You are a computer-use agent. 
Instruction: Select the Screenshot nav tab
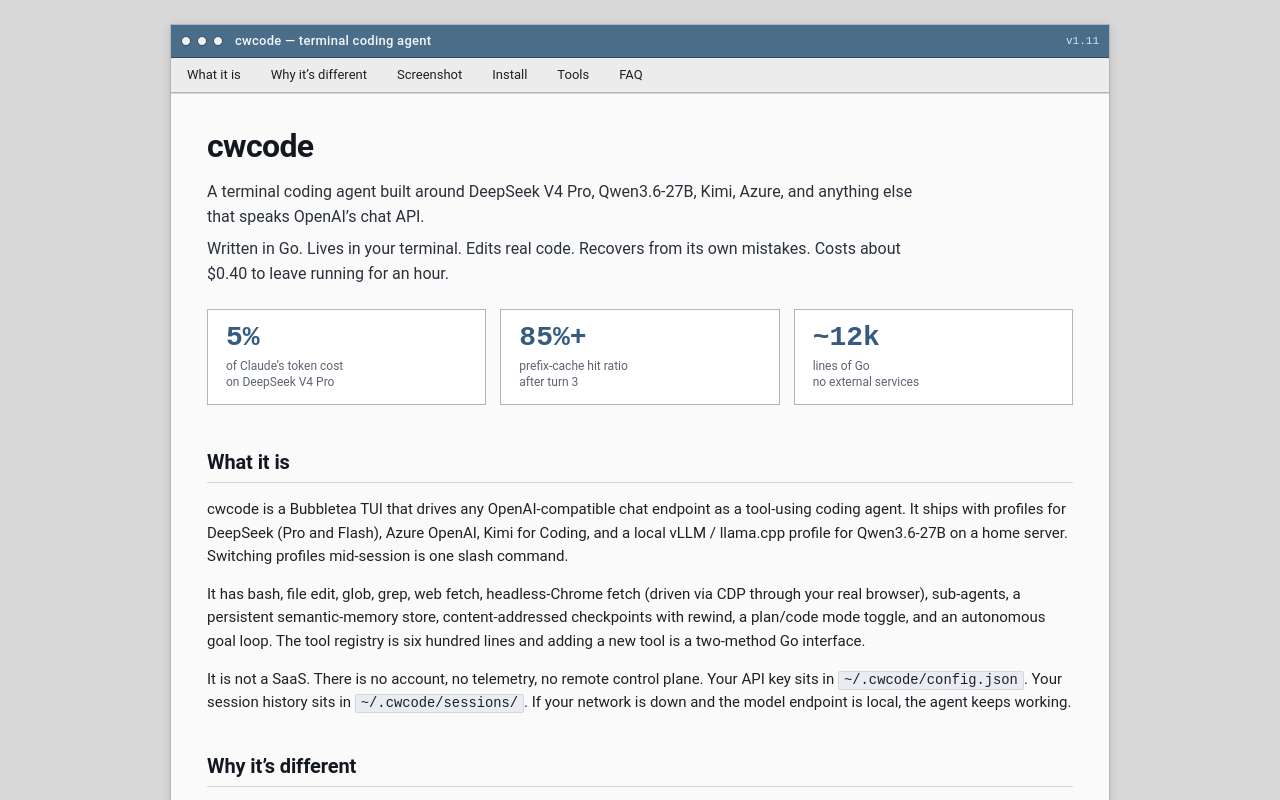click(x=429, y=75)
